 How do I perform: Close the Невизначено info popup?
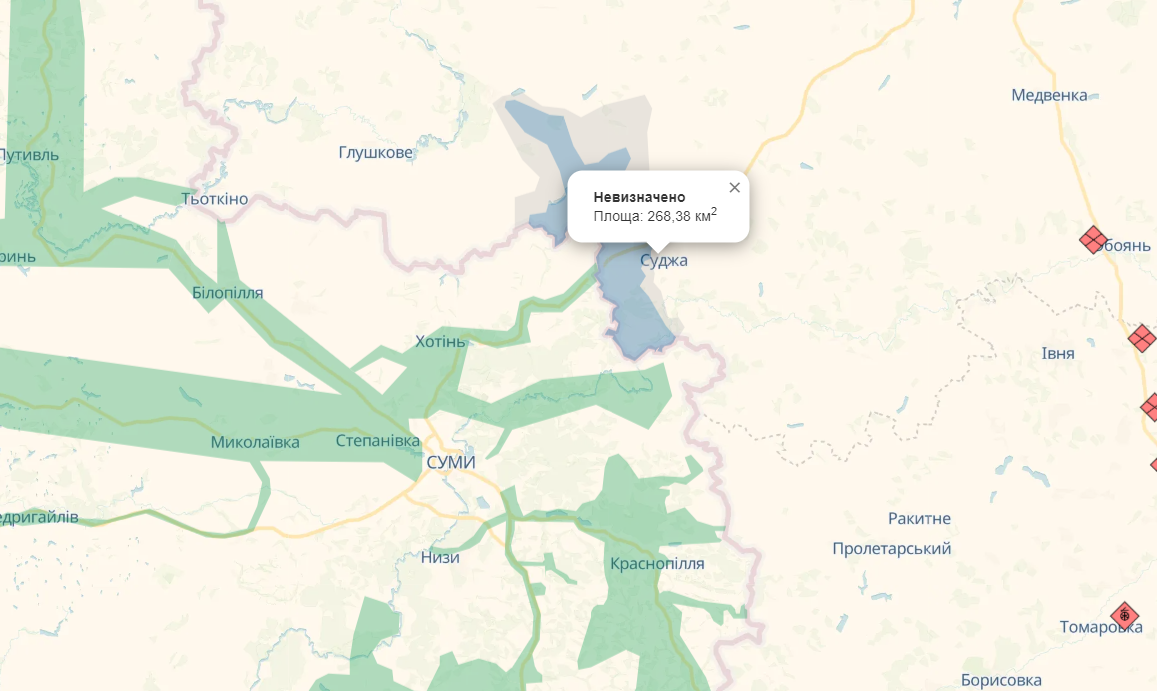(734, 188)
